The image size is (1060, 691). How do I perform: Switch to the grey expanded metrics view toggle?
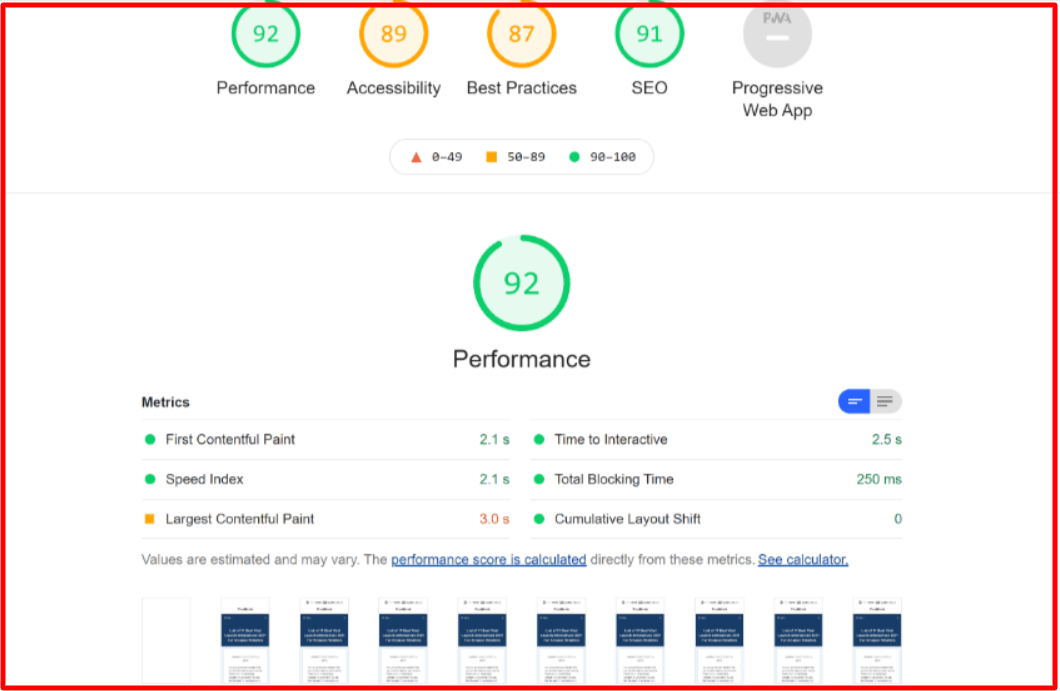(885, 402)
